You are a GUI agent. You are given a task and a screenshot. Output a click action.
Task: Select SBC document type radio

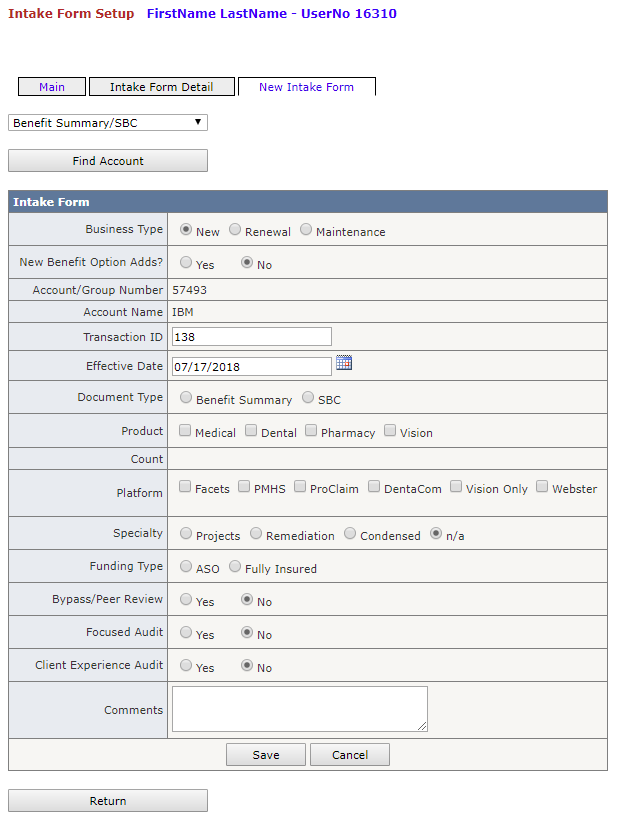pyautogui.click(x=308, y=398)
